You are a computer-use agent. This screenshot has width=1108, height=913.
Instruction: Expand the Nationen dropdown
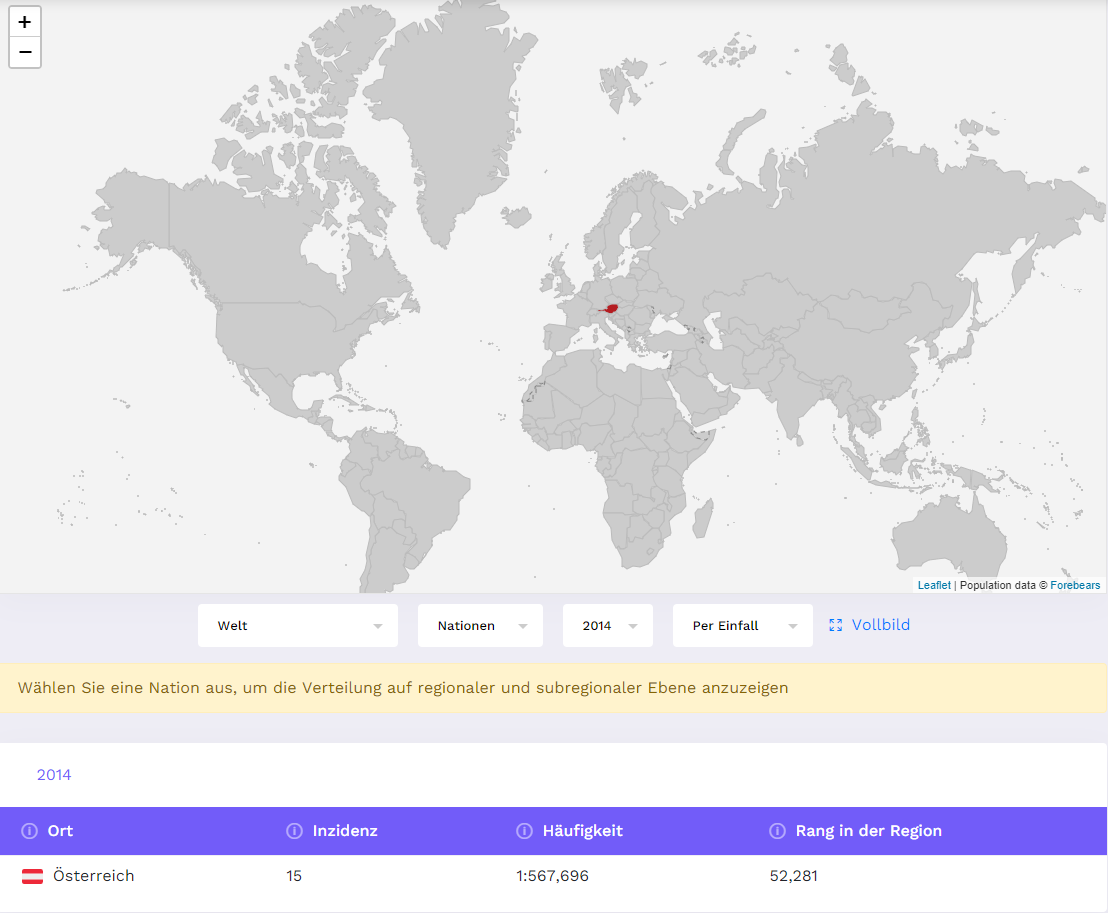pos(480,626)
